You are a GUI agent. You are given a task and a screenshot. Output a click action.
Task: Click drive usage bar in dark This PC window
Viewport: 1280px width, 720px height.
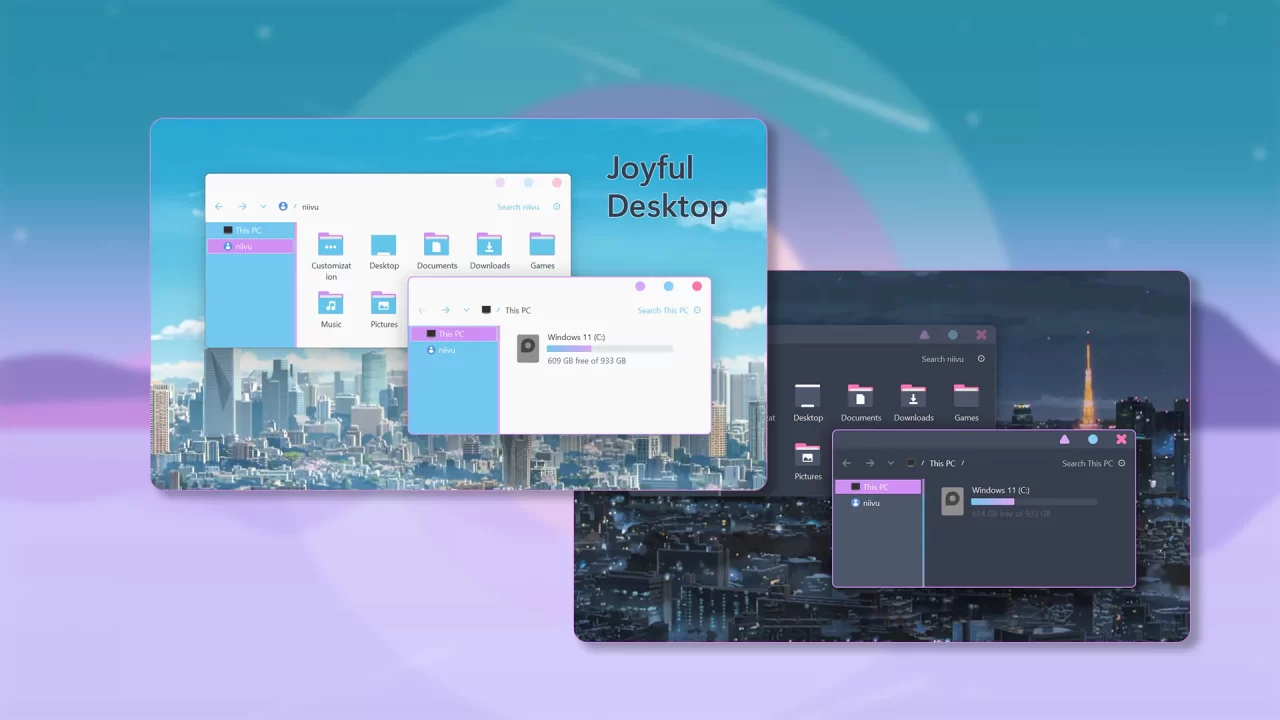[x=1034, y=502]
